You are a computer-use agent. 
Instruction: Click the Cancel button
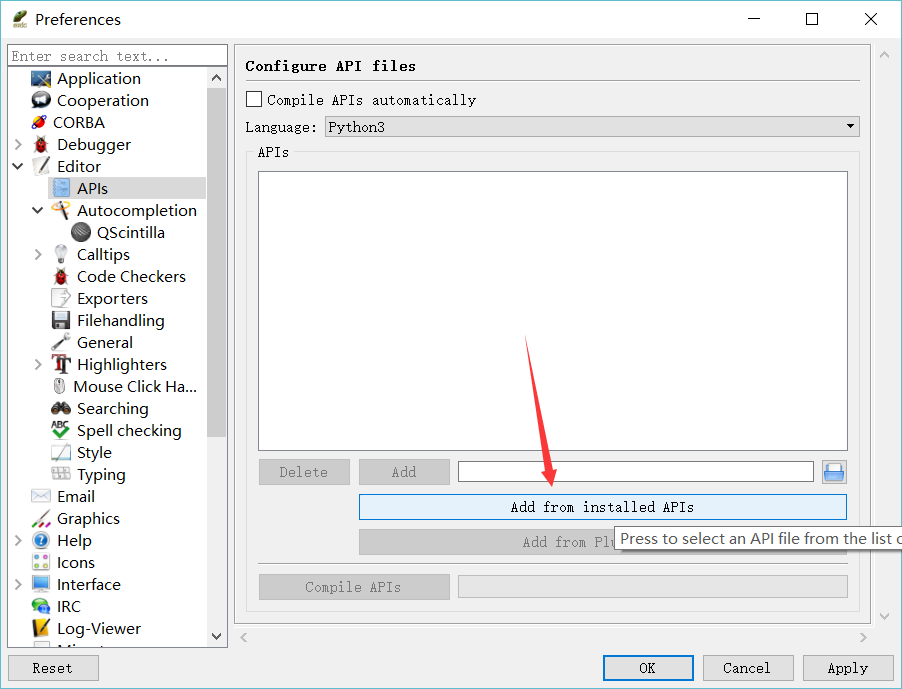pyautogui.click(x=747, y=668)
